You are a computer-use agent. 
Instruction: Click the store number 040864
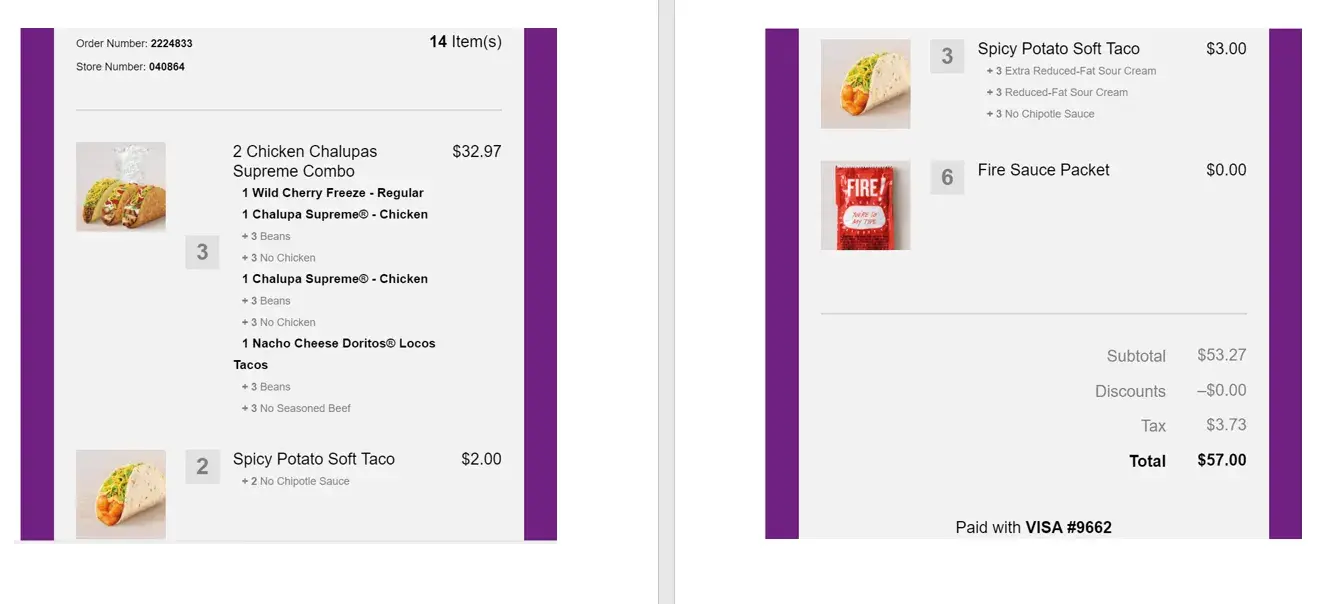click(x=166, y=67)
